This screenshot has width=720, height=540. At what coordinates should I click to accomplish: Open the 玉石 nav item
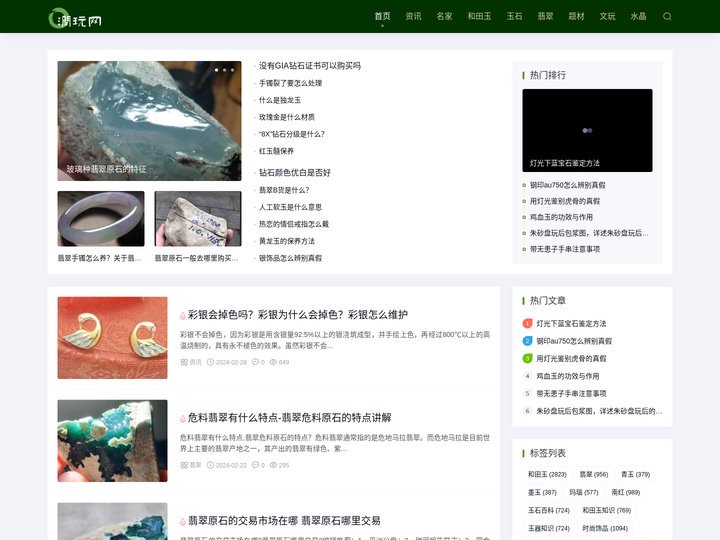514,16
